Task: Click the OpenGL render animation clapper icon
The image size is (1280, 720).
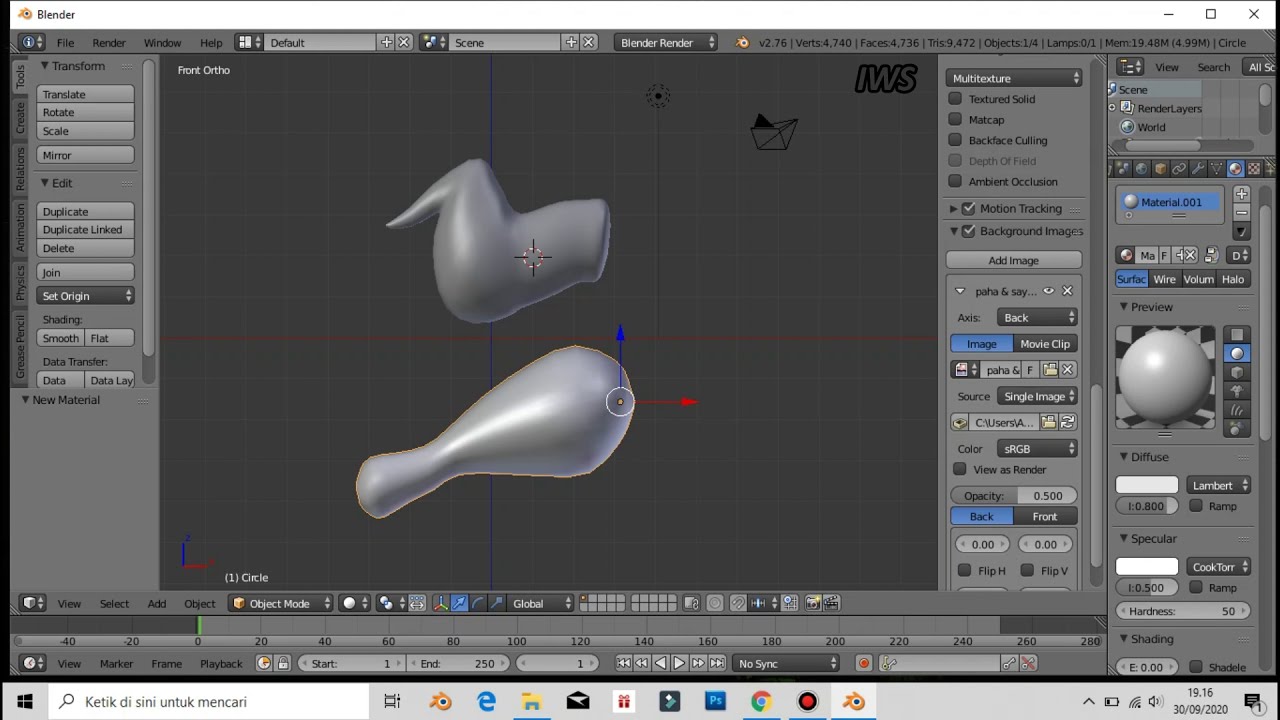Action: [831, 603]
